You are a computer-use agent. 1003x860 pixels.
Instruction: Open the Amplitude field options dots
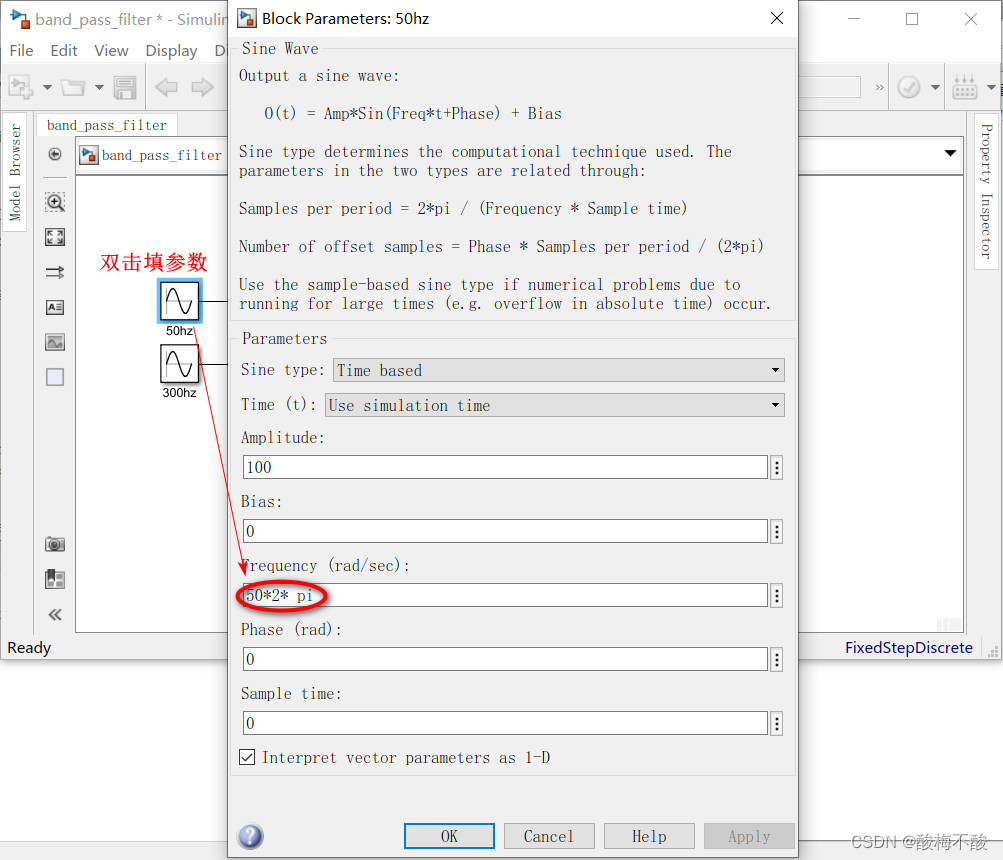pos(777,468)
